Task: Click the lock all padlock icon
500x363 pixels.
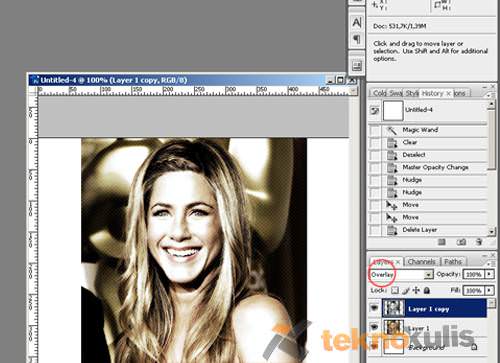Action: pyautogui.click(x=426, y=291)
